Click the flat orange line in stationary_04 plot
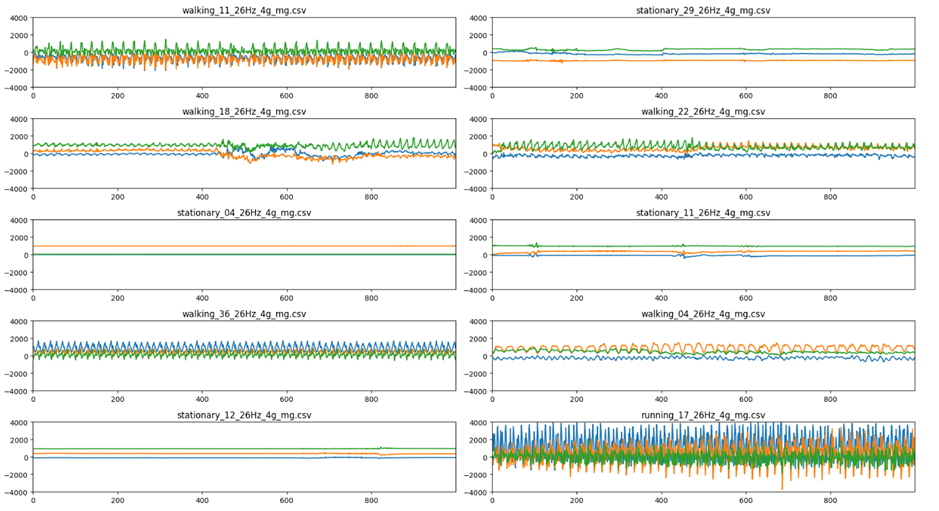The width and height of the screenshot is (939, 511). (244, 246)
